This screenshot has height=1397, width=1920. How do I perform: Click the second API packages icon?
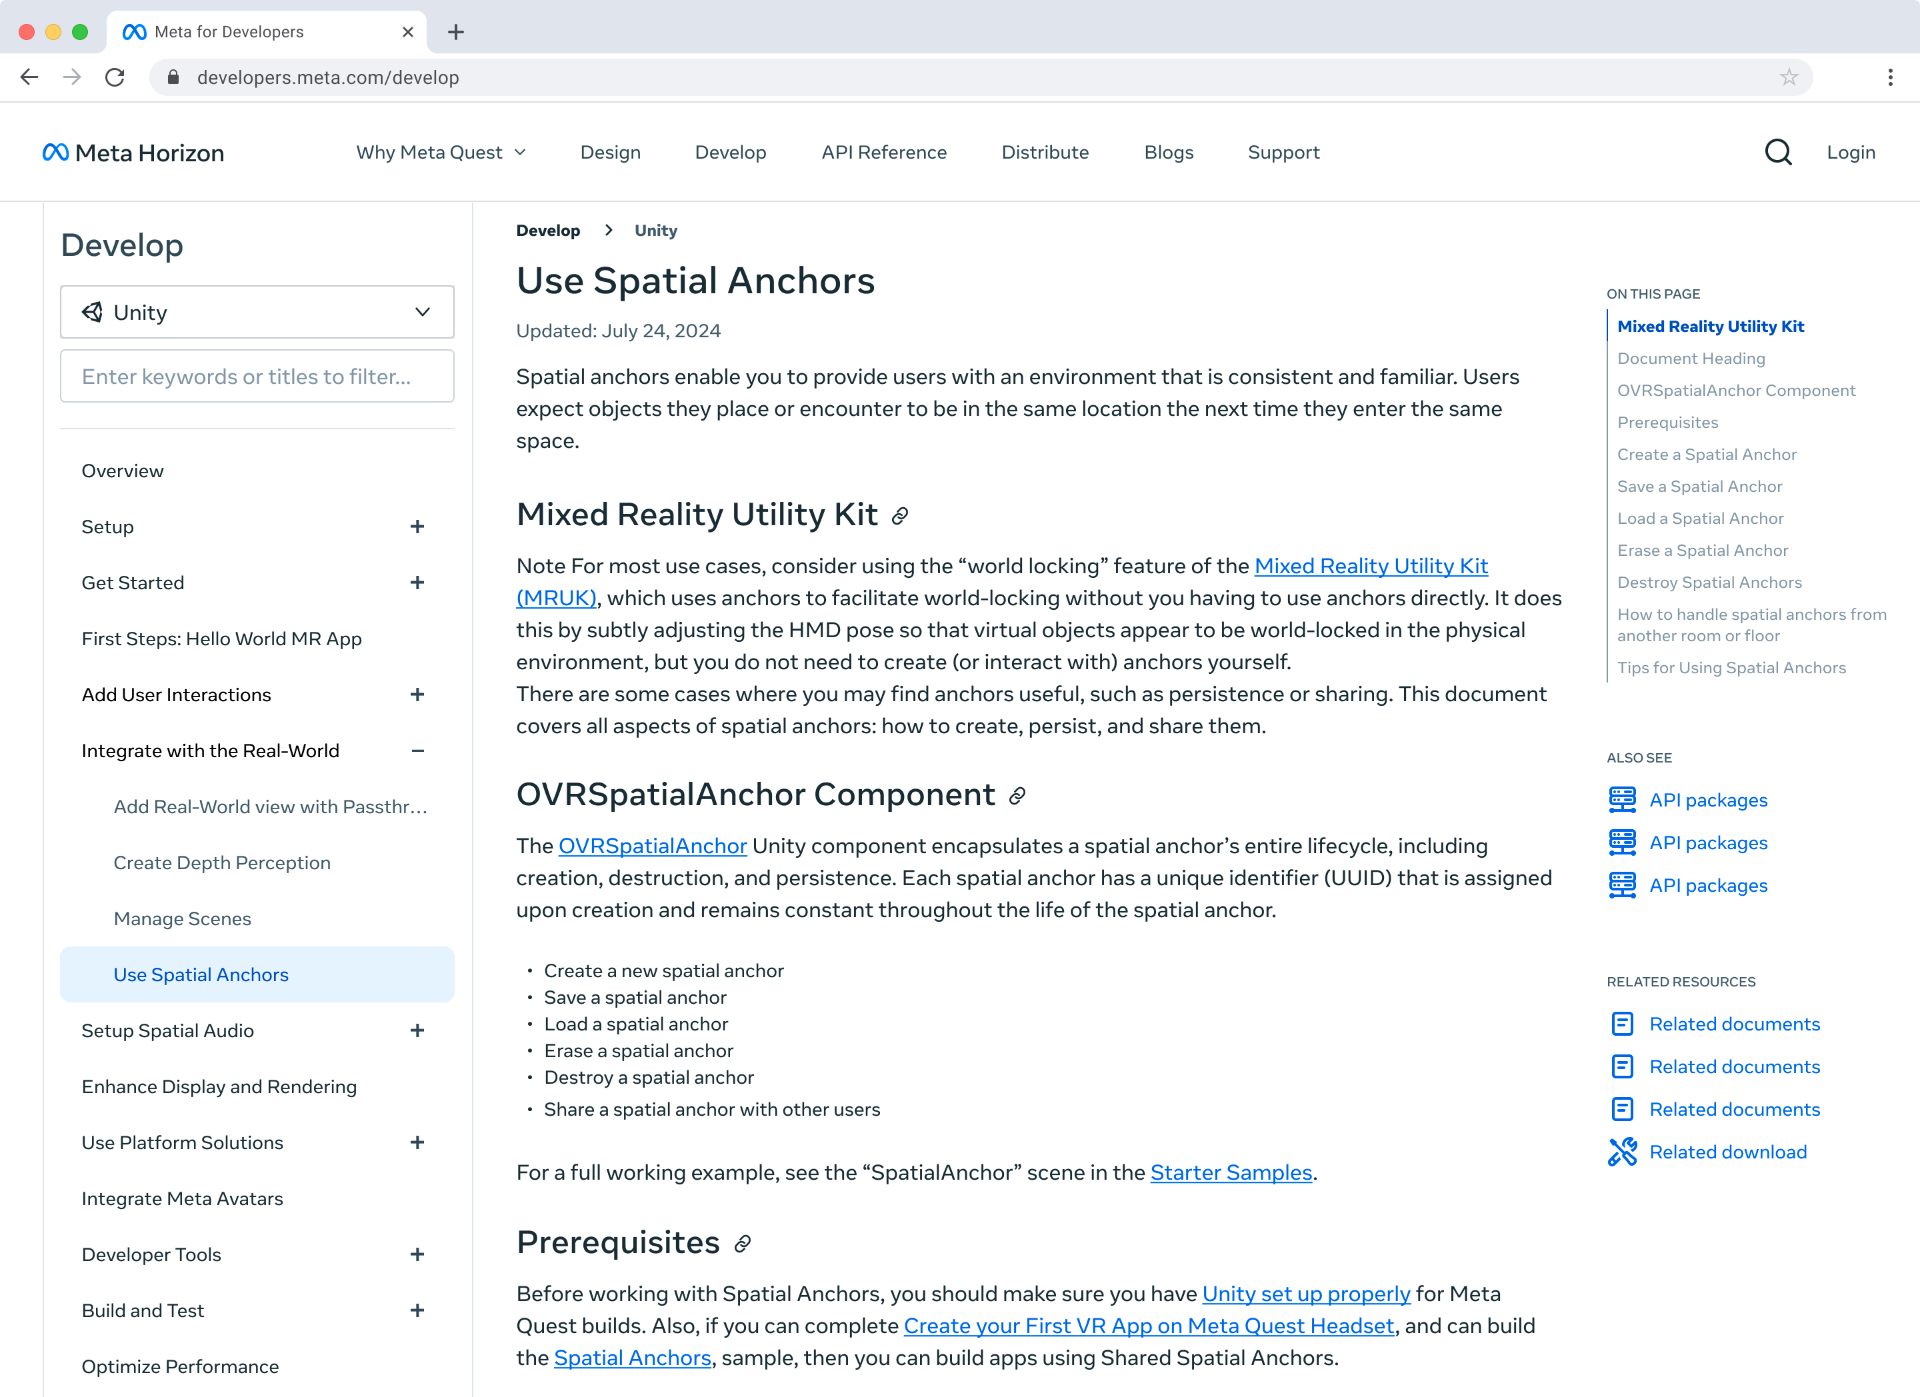tap(1622, 843)
